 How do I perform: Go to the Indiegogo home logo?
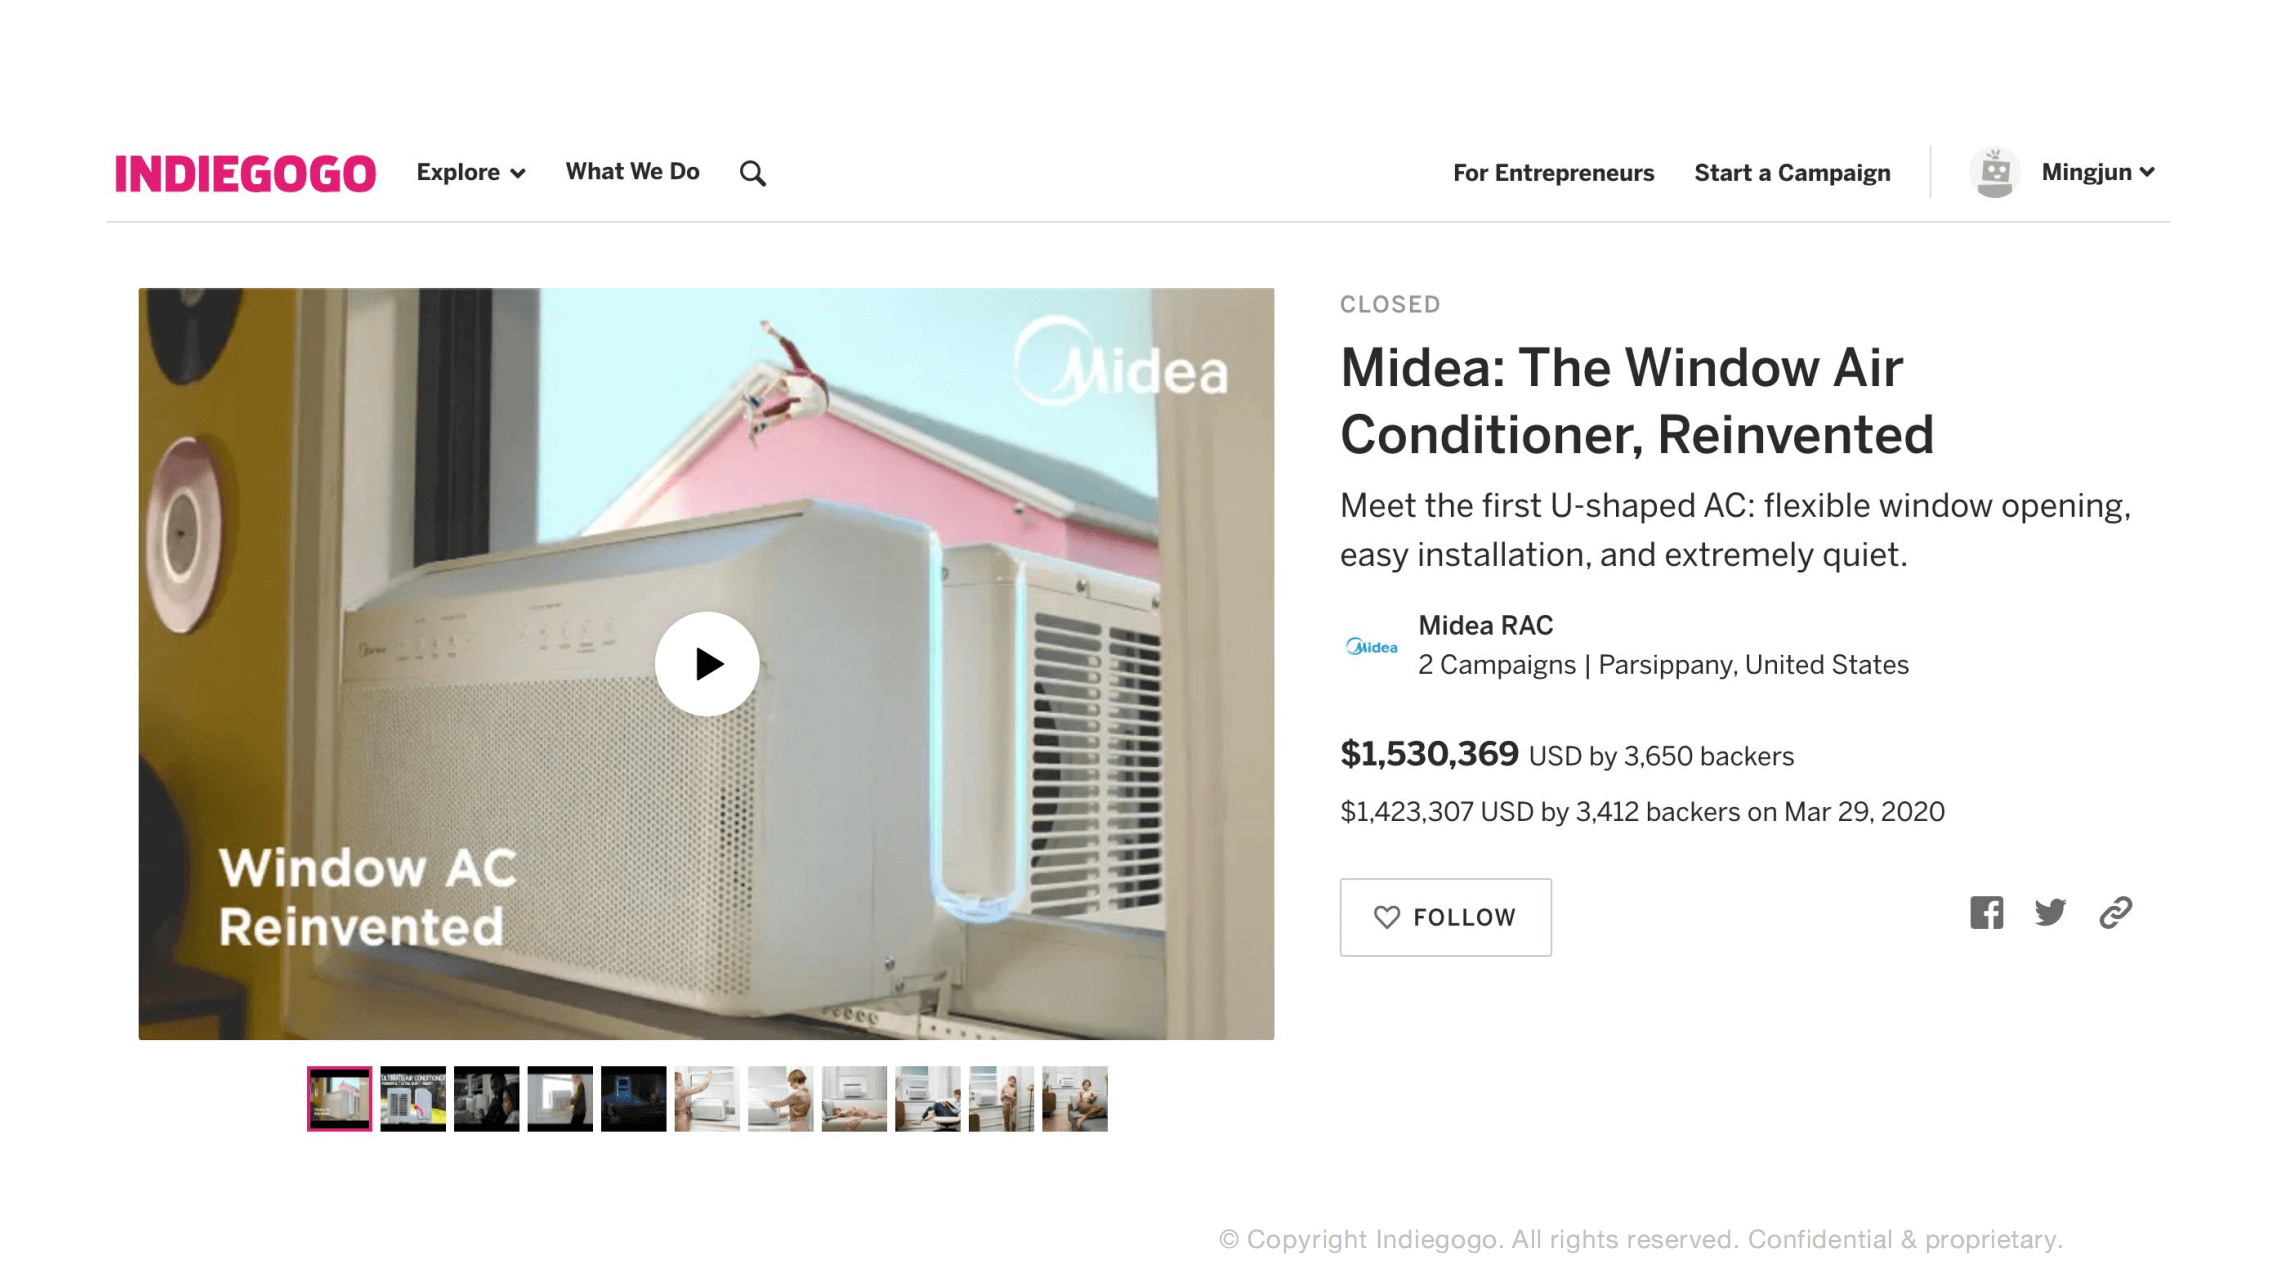[245, 173]
